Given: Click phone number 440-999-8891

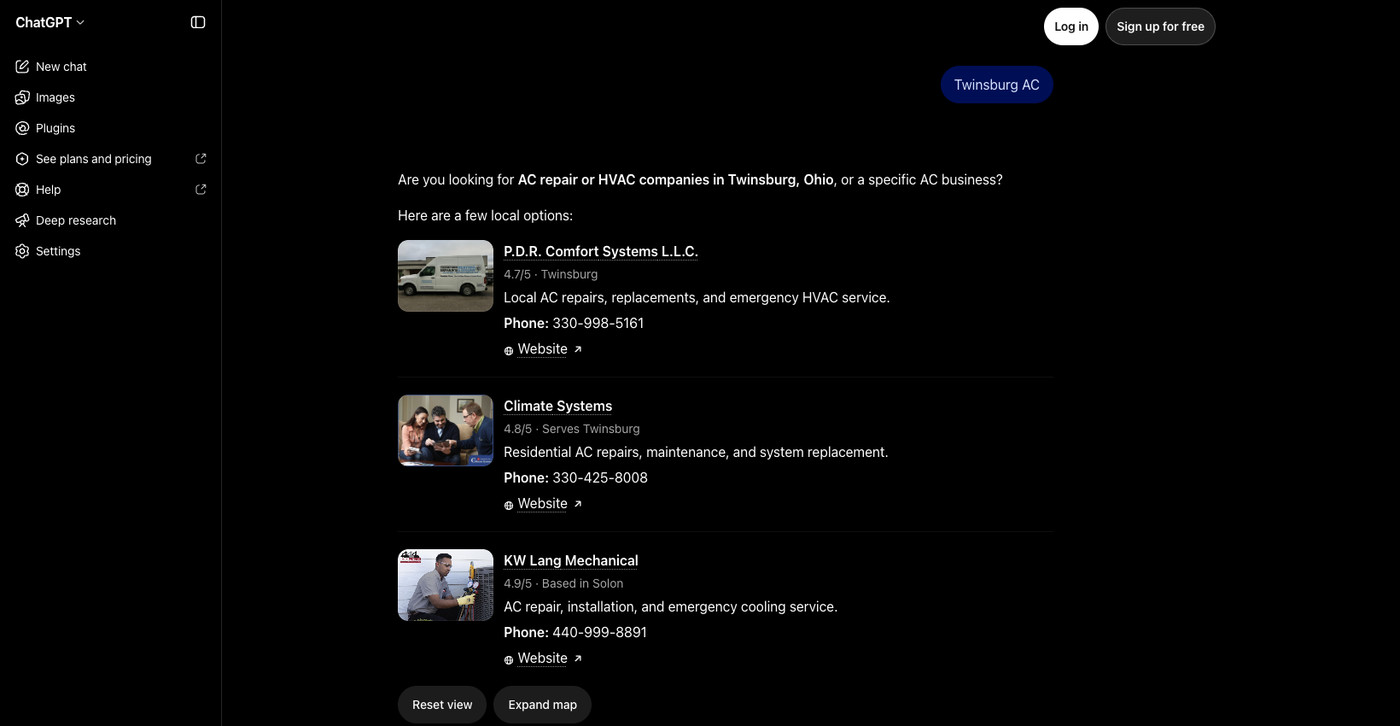Looking at the screenshot, I should pyautogui.click(x=600, y=633).
